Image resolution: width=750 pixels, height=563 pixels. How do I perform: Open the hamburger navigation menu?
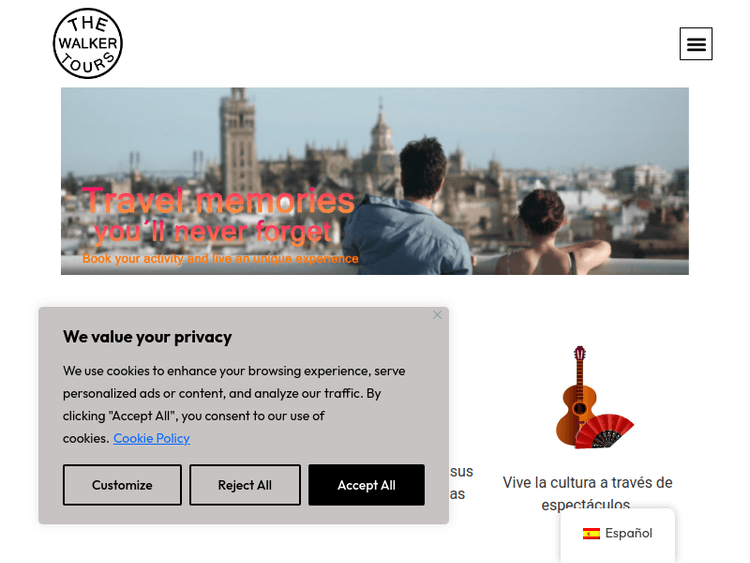[x=696, y=44]
